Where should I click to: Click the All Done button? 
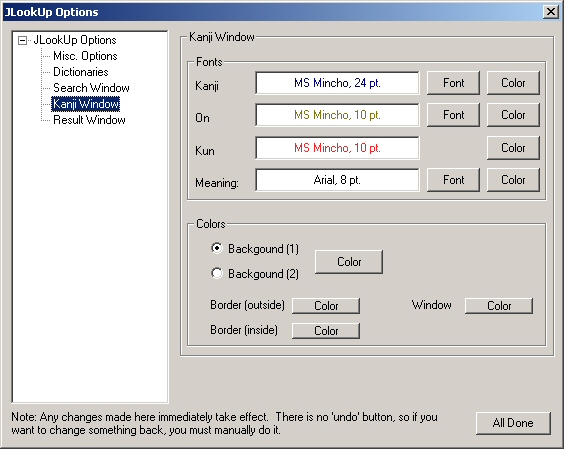point(513,423)
